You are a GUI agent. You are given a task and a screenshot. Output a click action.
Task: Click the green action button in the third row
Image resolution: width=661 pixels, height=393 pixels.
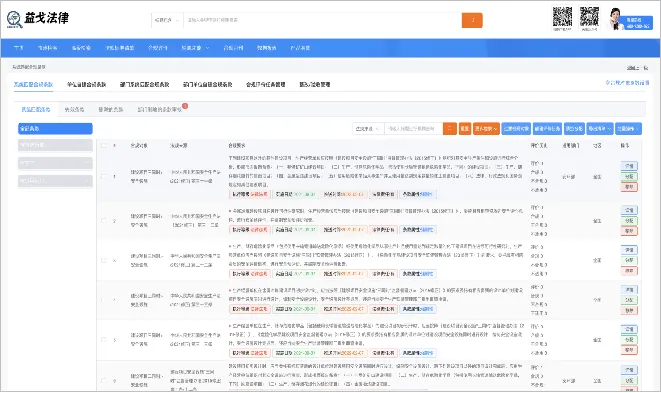[x=629, y=260]
